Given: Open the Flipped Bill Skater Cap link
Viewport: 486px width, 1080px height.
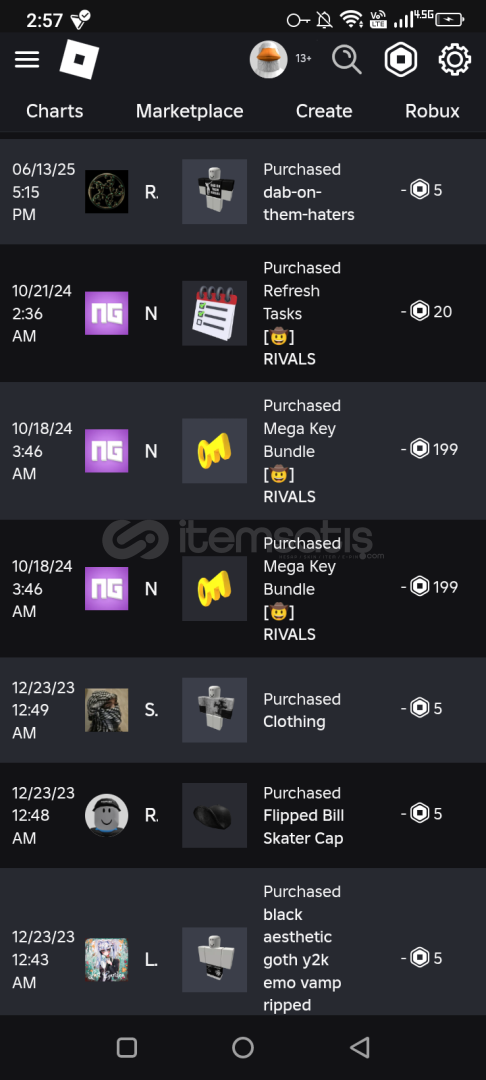Looking at the screenshot, I should (x=304, y=827).
